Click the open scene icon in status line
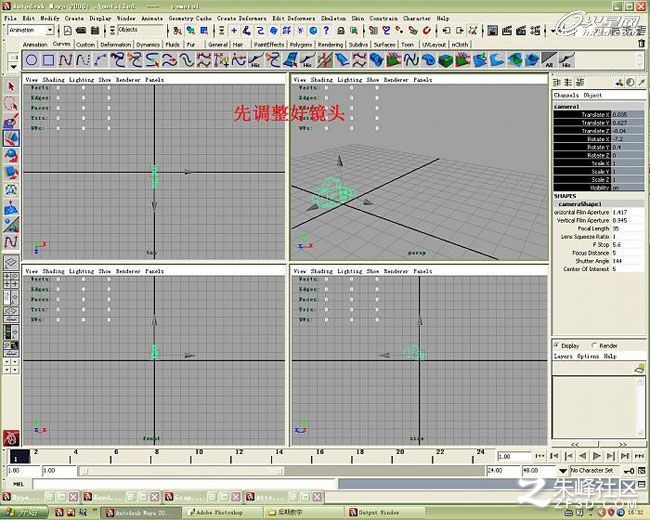 (x=81, y=30)
